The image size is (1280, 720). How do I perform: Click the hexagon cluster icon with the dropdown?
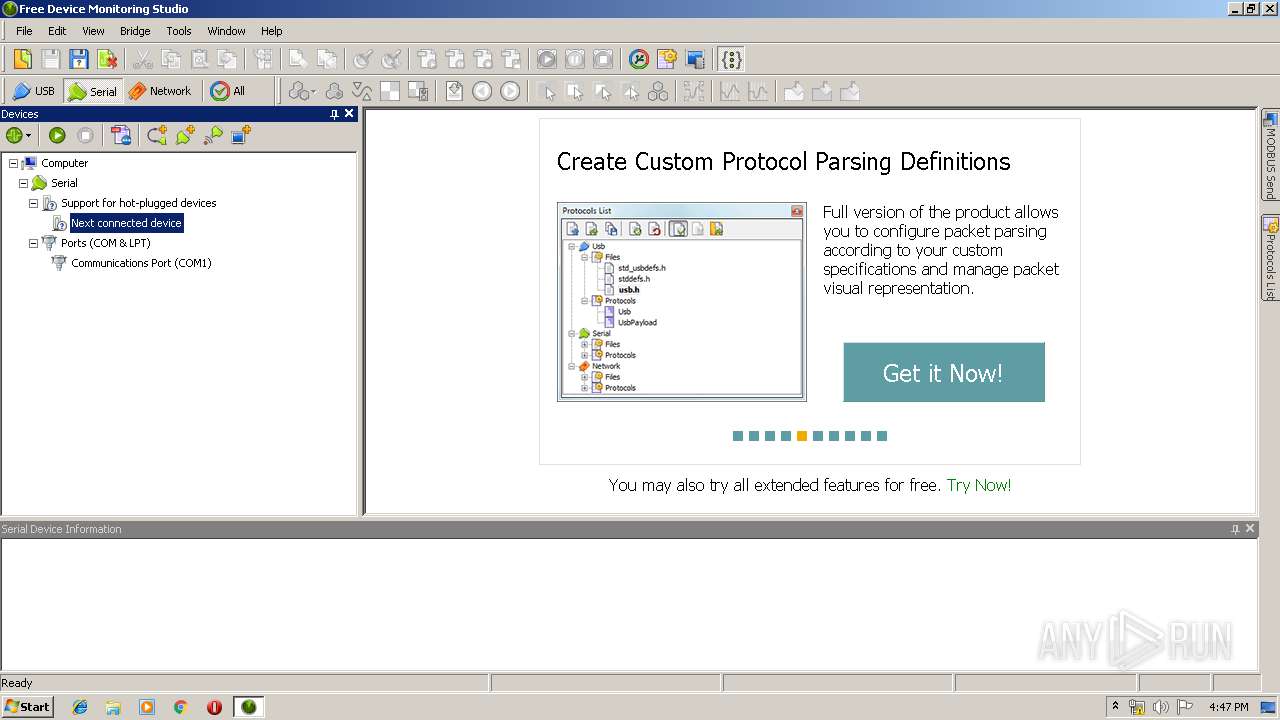pyautogui.click(x=301, y=91)
